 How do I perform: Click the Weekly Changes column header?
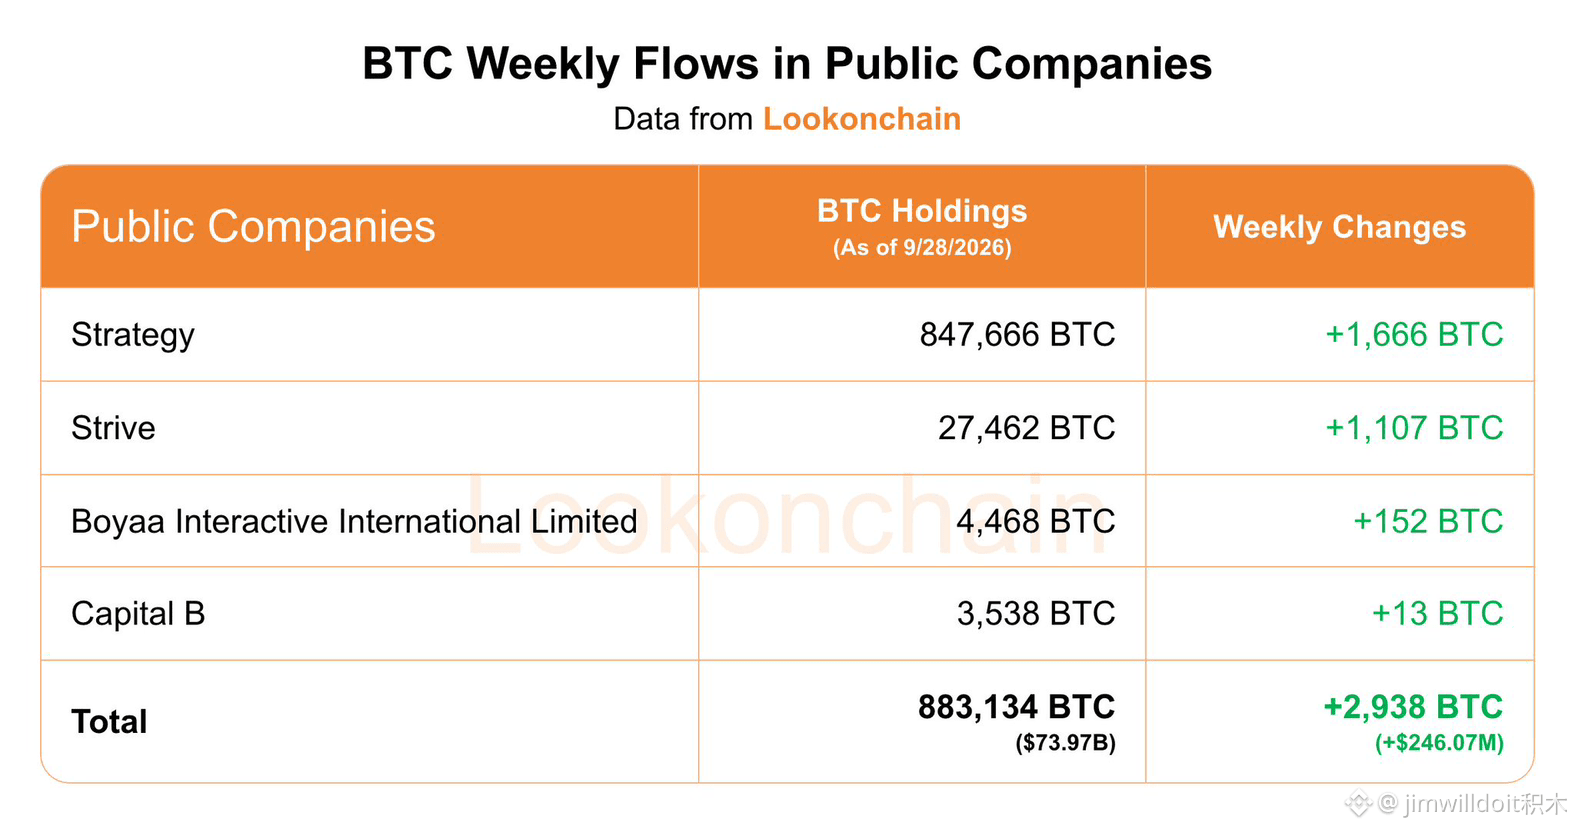click(x=1339, y=227)
